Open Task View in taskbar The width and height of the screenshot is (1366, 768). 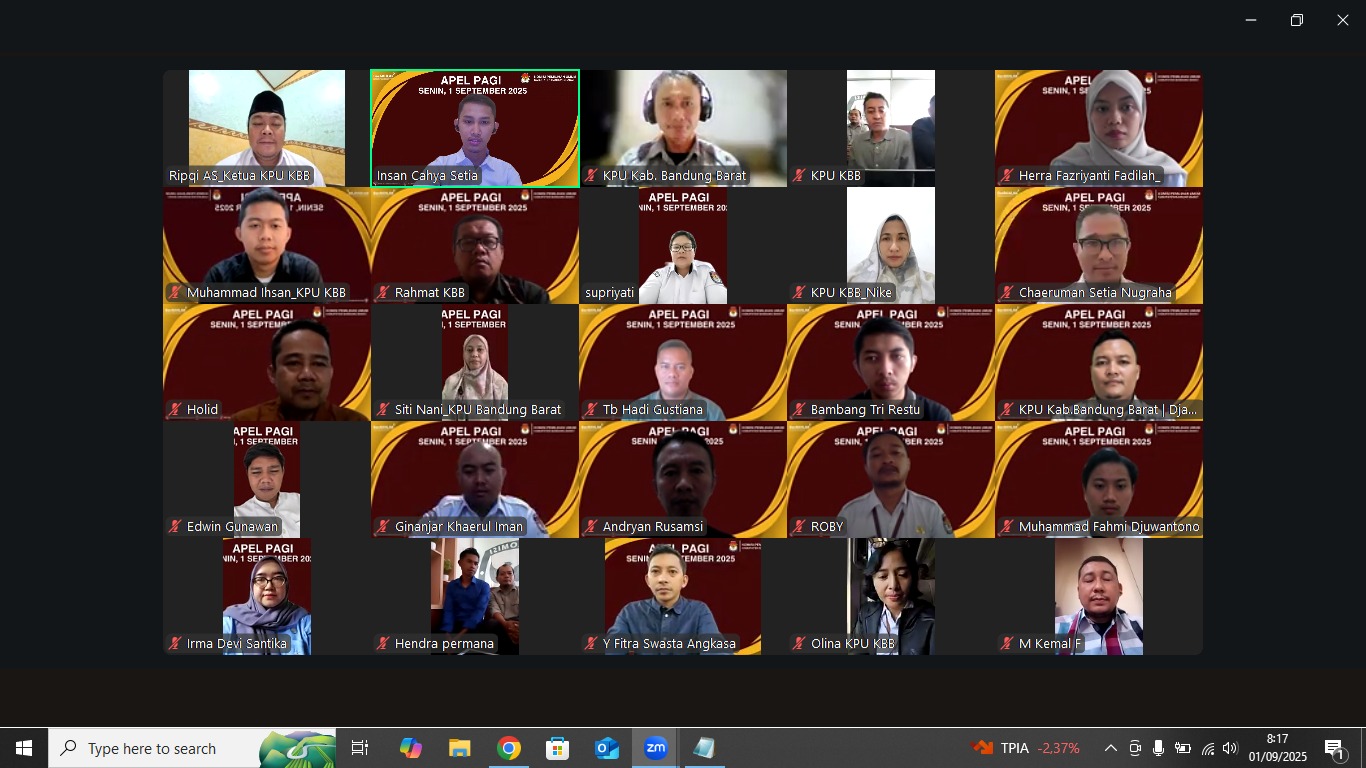360,748
